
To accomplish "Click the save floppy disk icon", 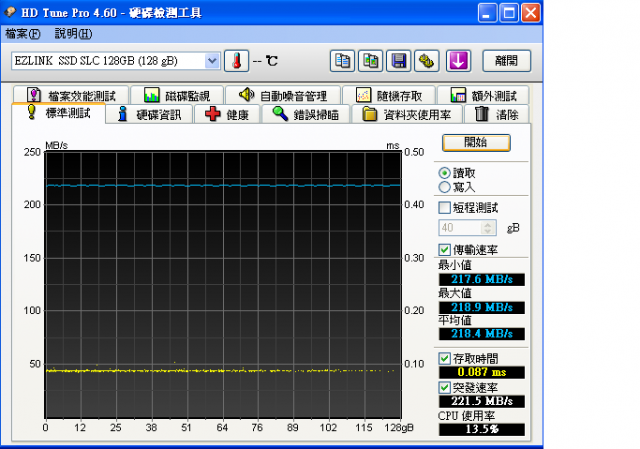I will (x=399, y=61).
